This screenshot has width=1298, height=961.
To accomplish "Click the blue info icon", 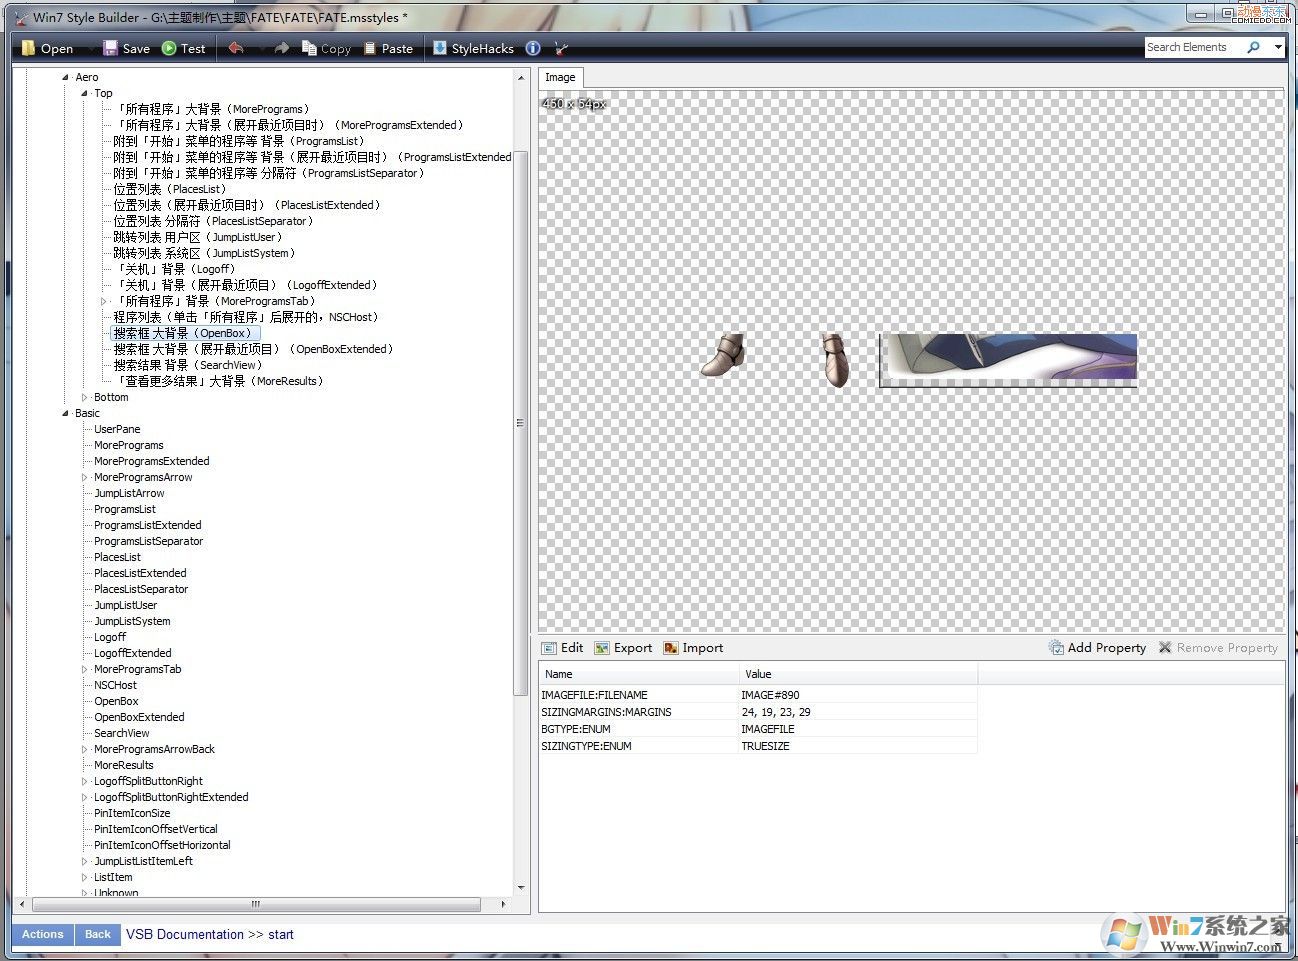I will [x=533, y=48].
